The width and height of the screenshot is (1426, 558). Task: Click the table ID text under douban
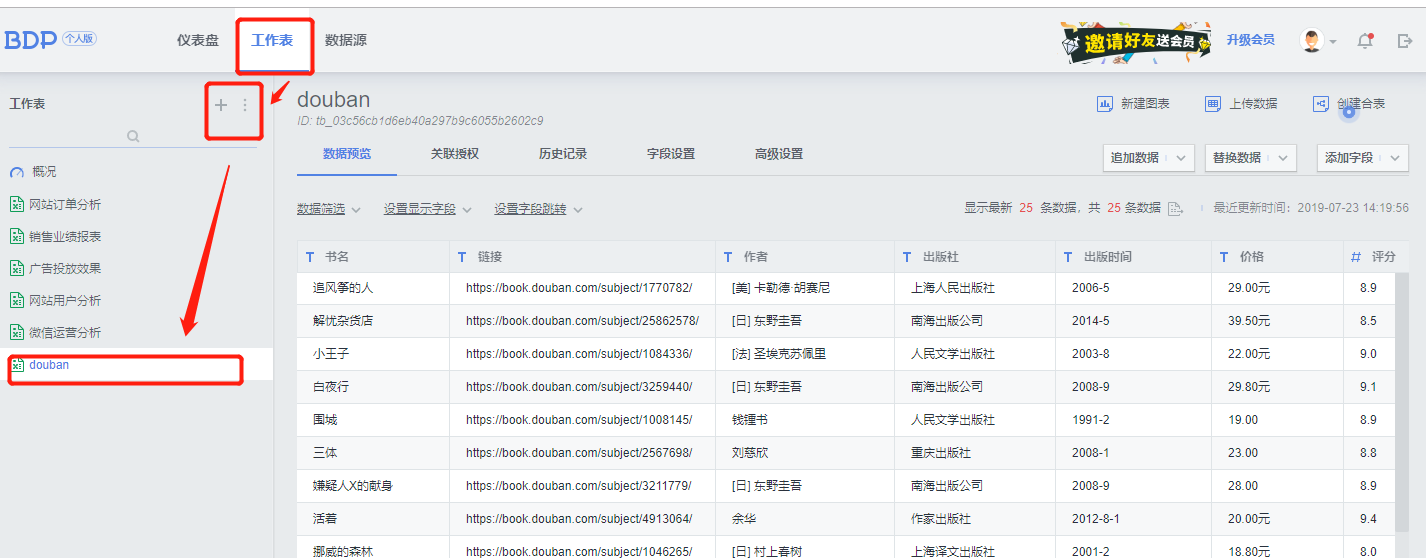pos(420,121)
